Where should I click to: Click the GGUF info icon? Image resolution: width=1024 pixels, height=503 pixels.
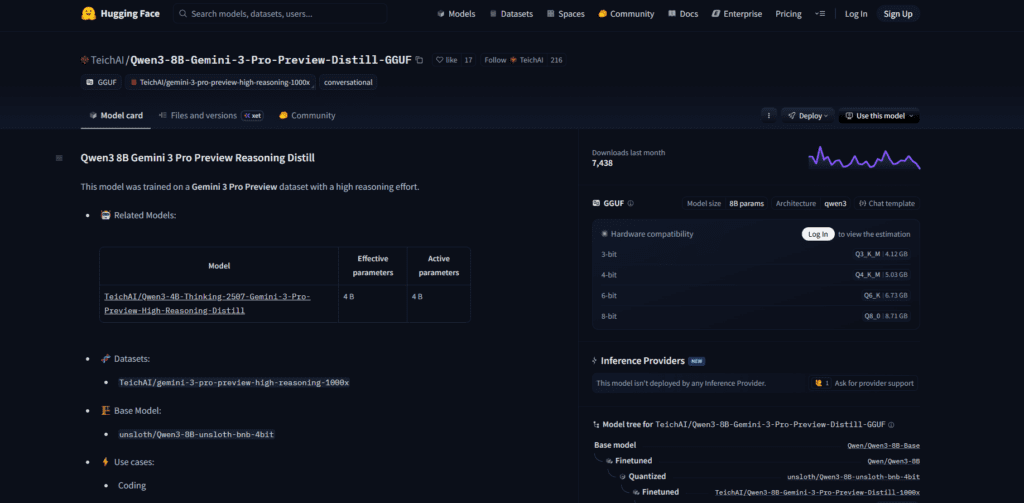point(631,203)
